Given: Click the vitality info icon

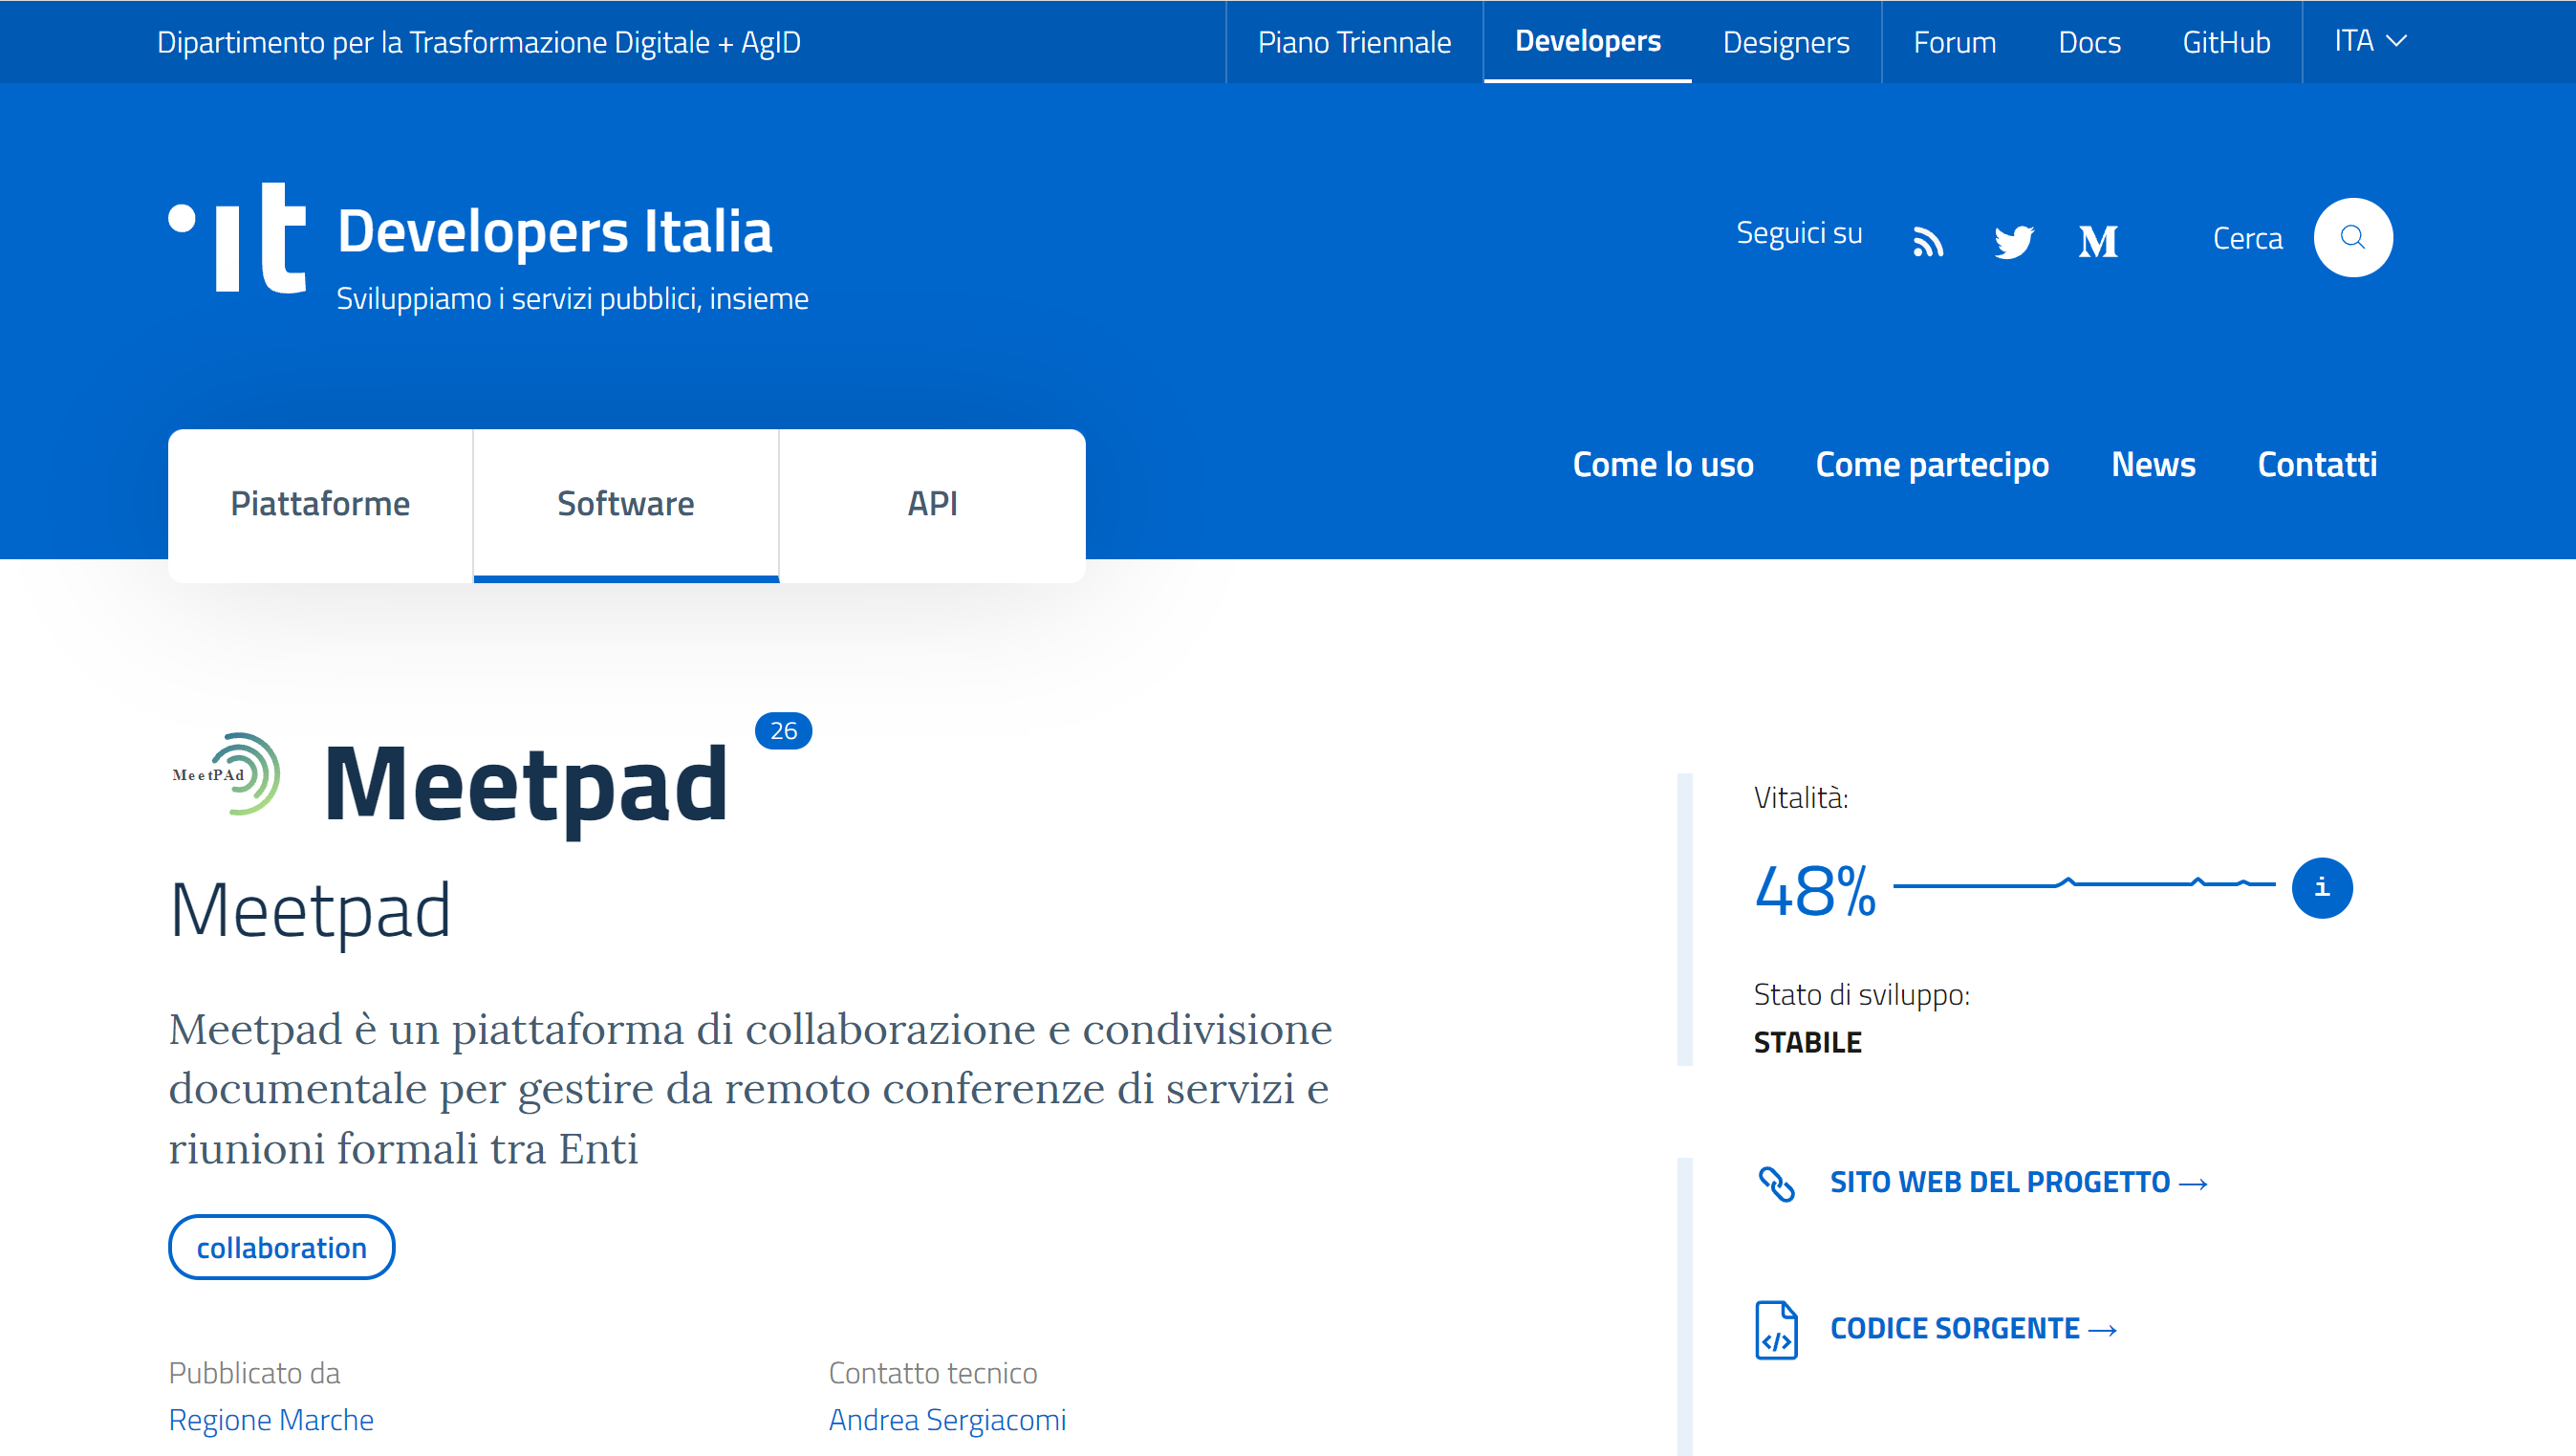Looking at the screenshot, I should tap(2321, 887).
